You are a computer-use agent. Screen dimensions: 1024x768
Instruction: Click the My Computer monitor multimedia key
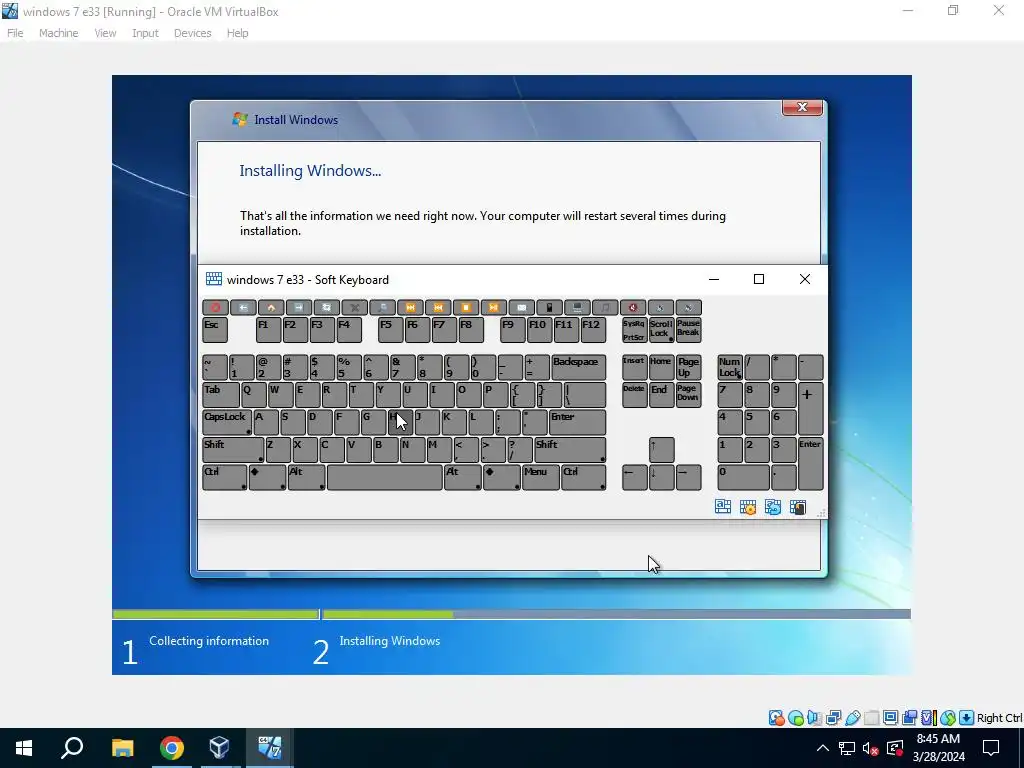pos(577,307)
